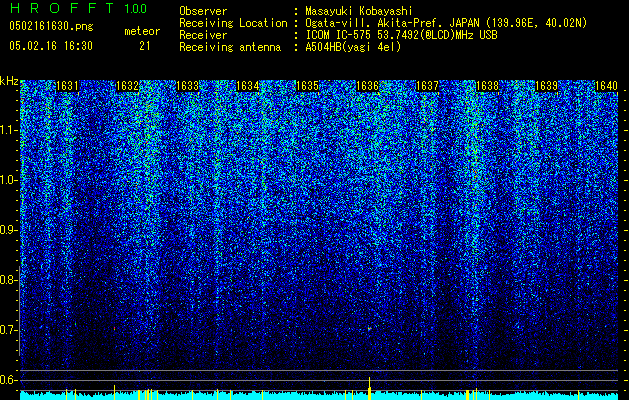The height and width of the screenshot is (400, 629).
Task: Select the filename 0502161630.png
Action: point(51,27)
